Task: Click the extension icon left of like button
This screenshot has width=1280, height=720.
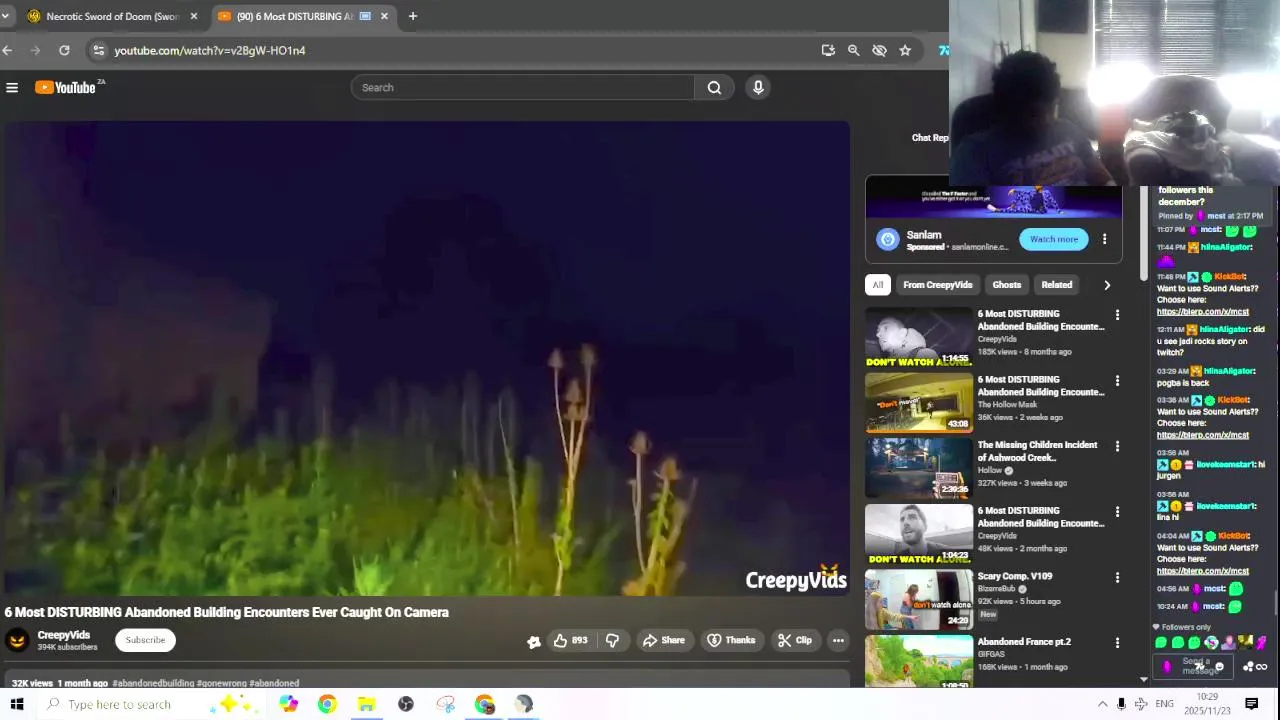Action: [x=534, y=641]
